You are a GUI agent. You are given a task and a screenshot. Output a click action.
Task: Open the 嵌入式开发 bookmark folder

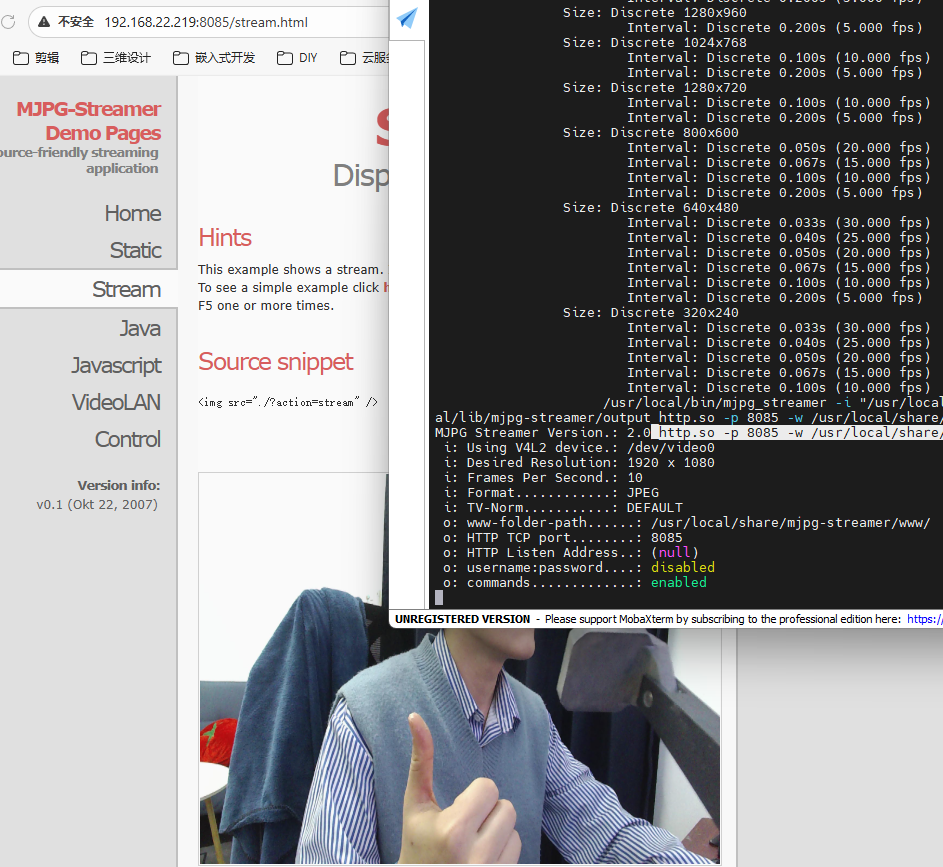tap(214, 58)
